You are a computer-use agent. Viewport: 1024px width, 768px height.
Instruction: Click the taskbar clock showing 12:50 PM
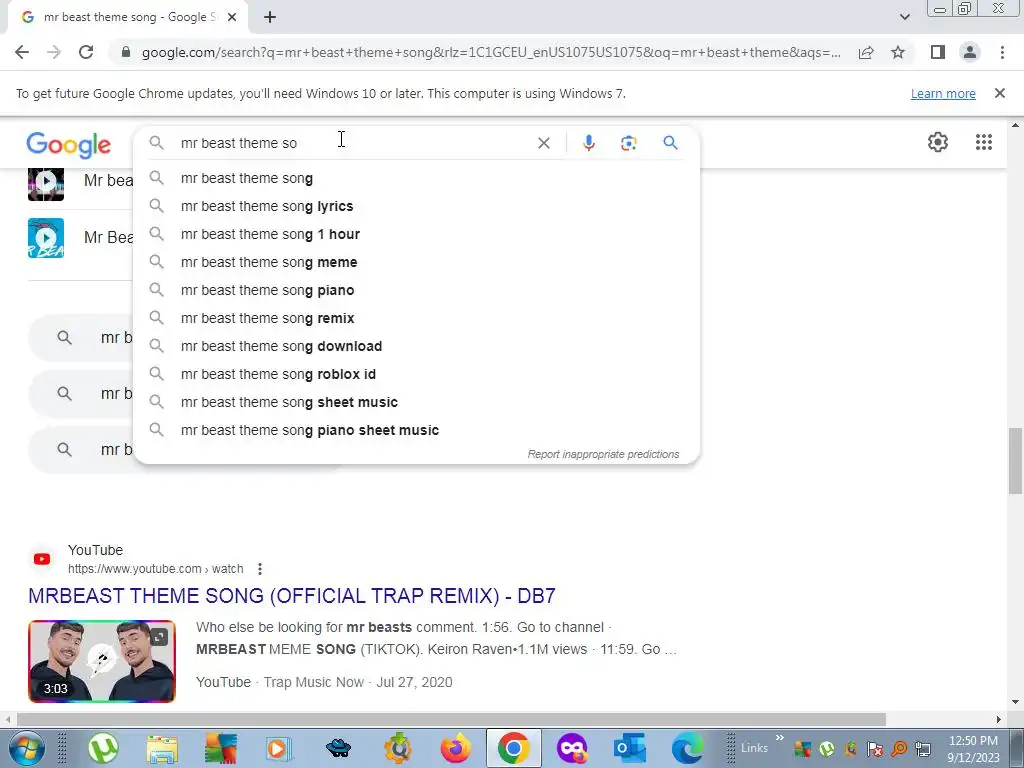973,748
